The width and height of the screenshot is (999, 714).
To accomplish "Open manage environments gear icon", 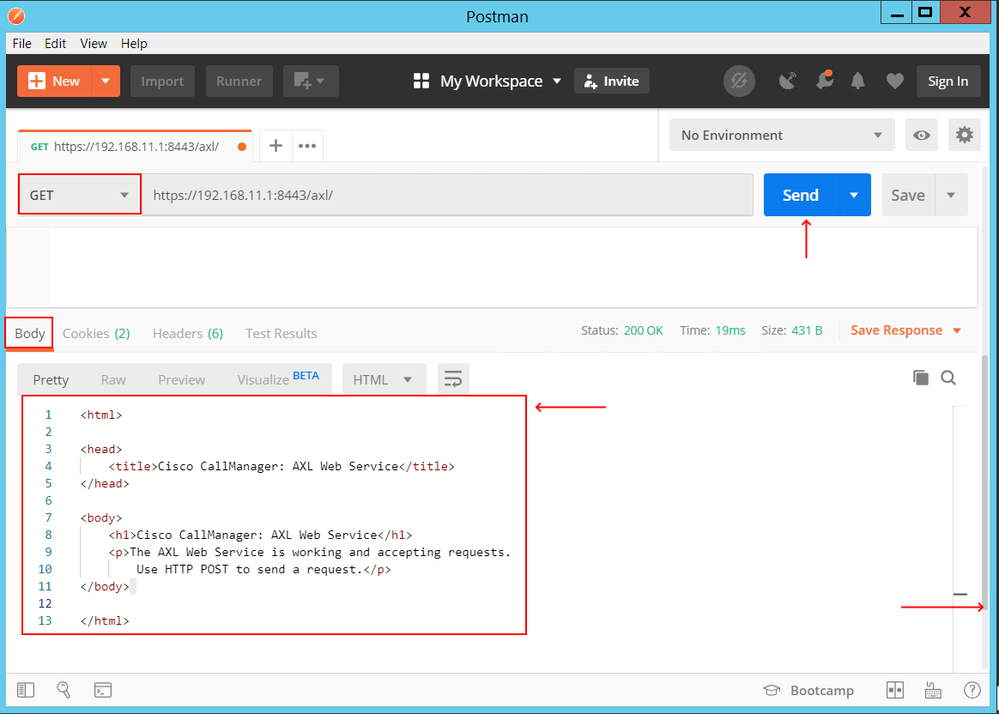I will tap(964, 135).
